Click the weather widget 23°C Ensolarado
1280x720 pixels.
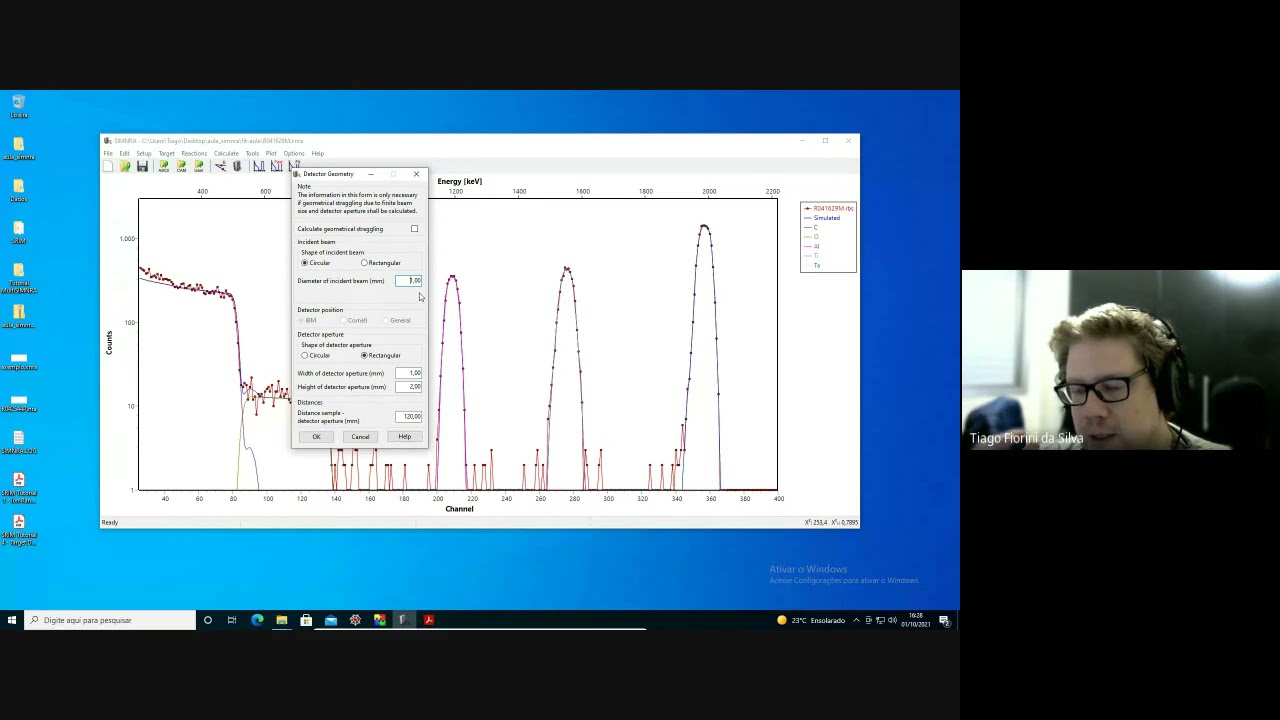tap(811, 620)
